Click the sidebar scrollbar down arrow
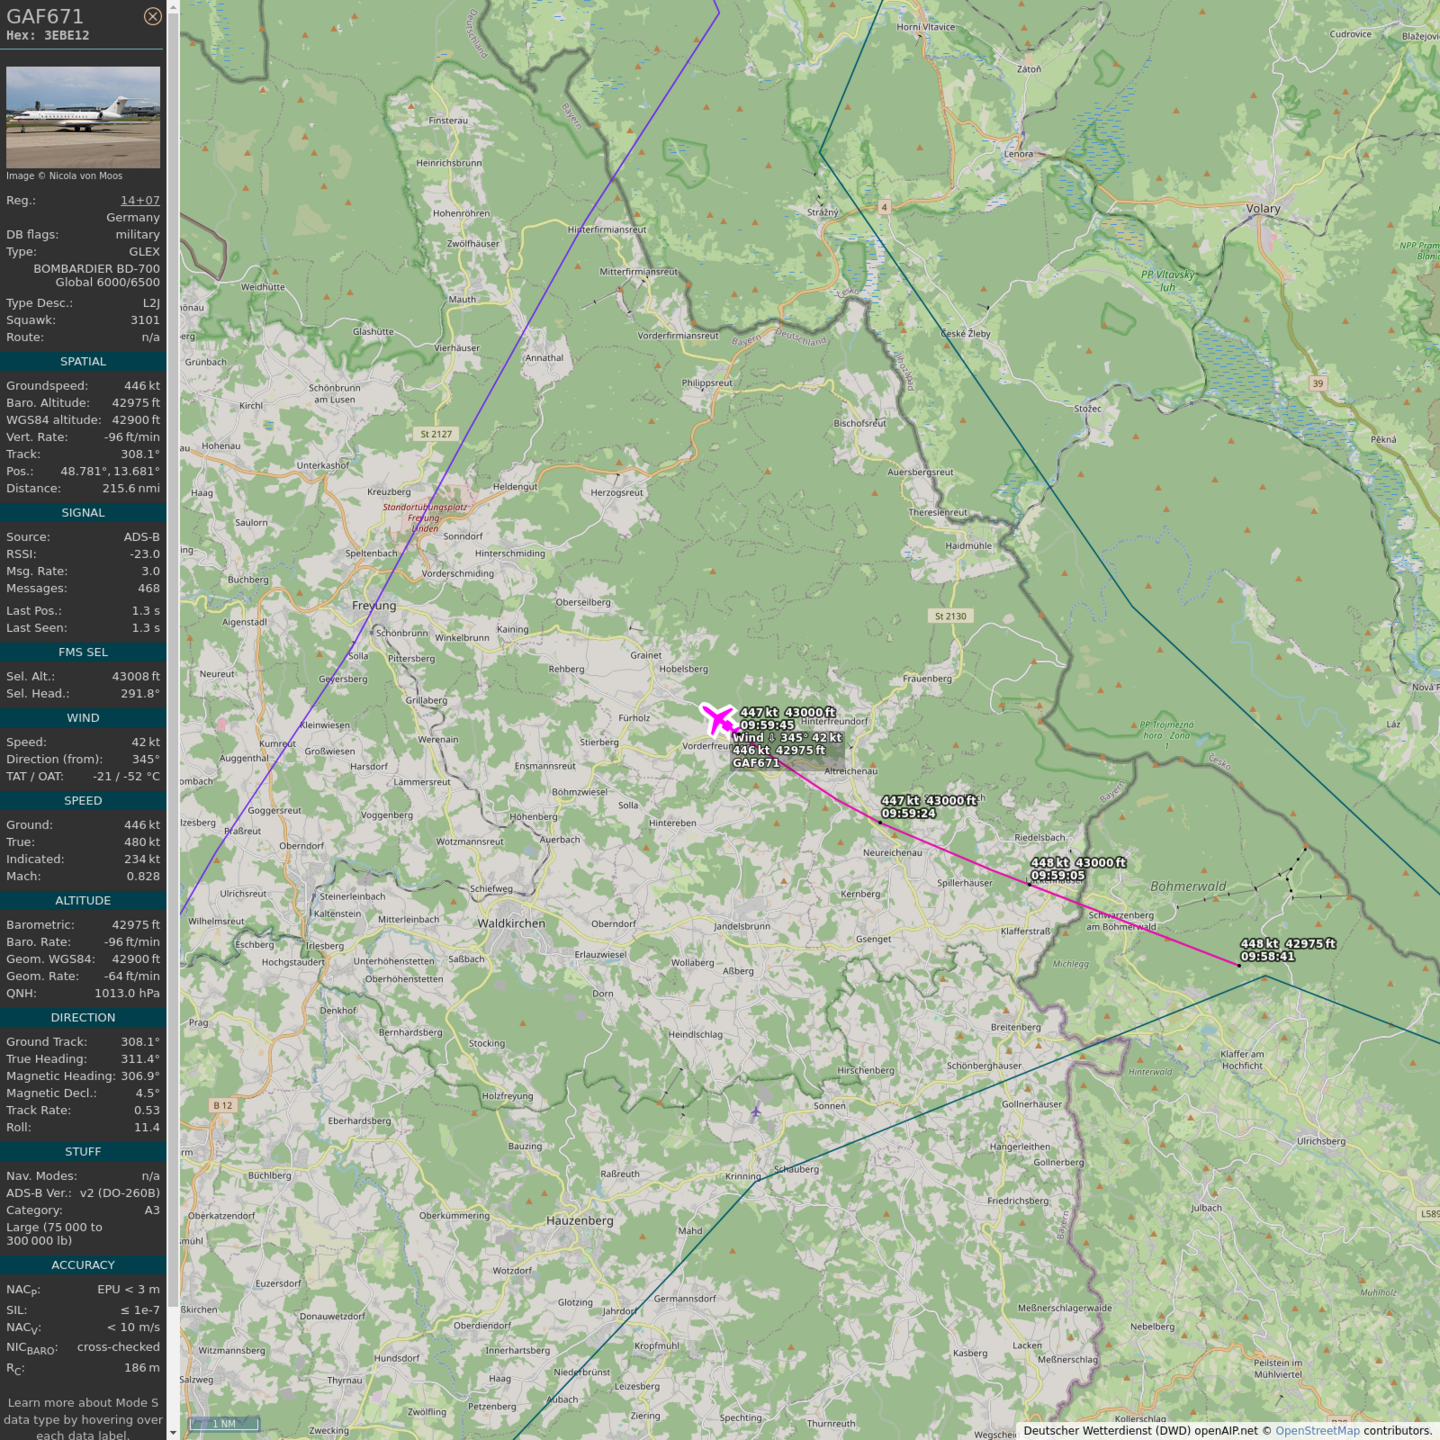1440x1440 pixels. click(x=173, y=1432)
